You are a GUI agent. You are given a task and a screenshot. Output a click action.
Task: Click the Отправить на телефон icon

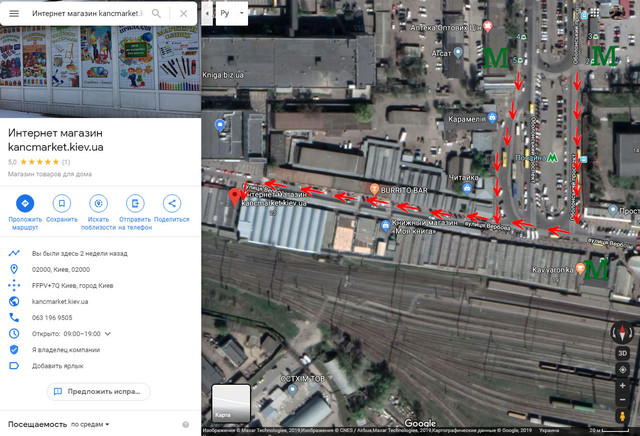click(135, 203)
